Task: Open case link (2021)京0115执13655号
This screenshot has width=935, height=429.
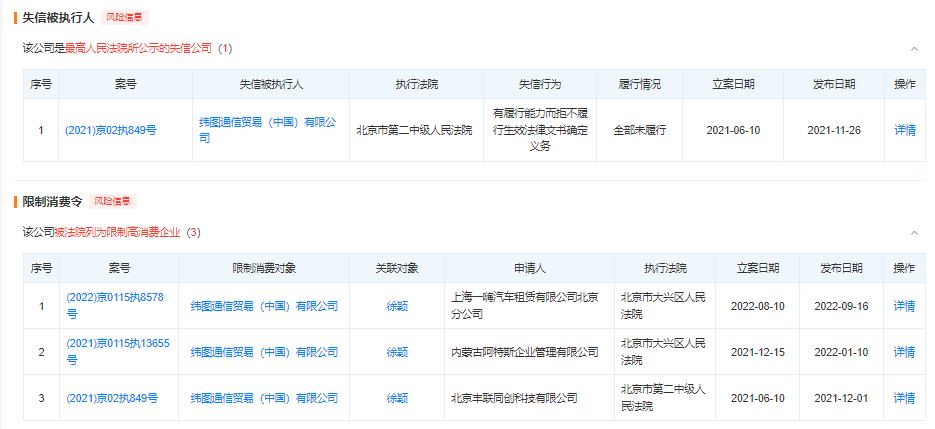Action: point(117,352)
